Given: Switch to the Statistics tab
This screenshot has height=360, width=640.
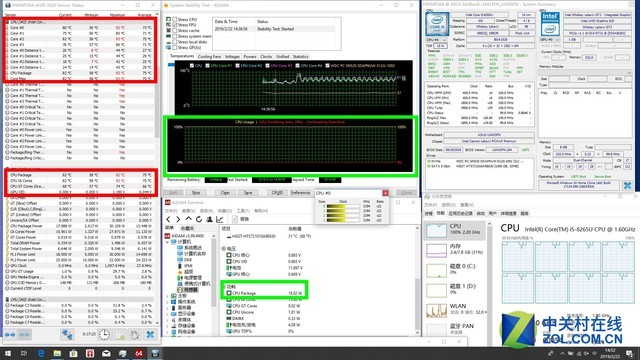Looking at the screenshot, I should click(300, 57).
